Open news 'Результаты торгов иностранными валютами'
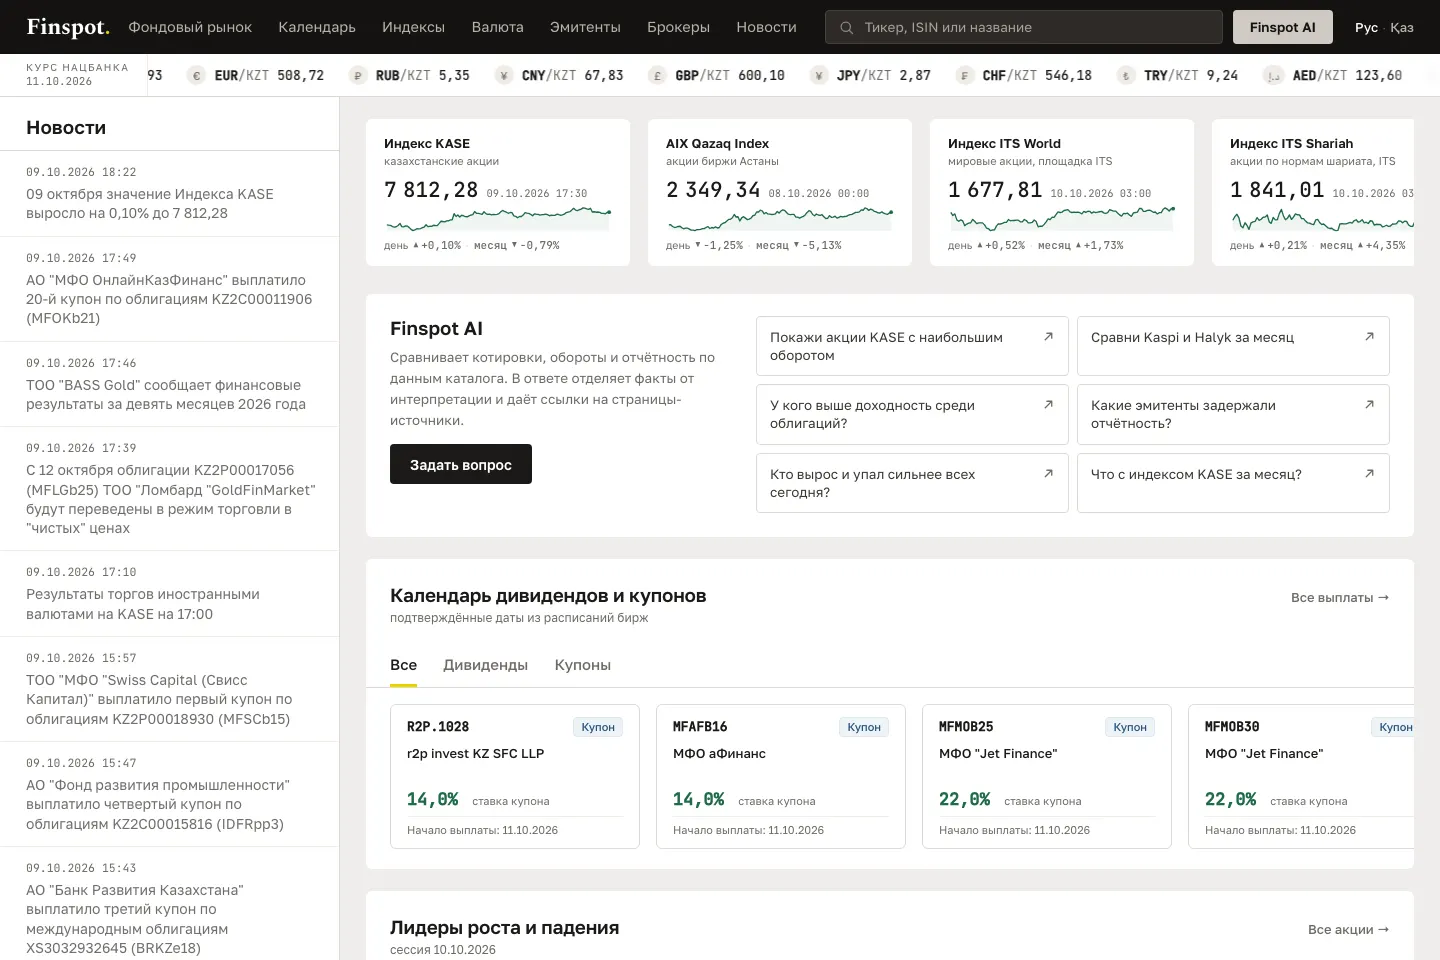The image size is (1440, 960). [169, 594]
